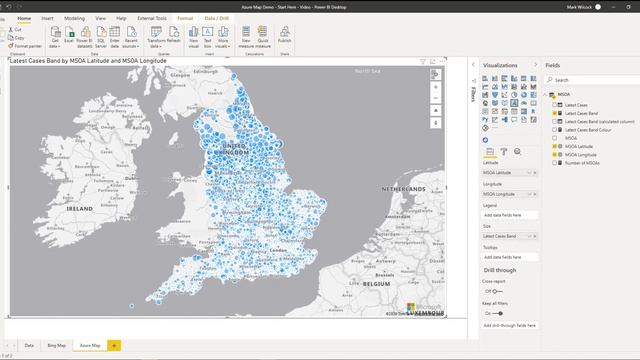Check Latest Cases Band (calculated column) field
This screenshot has width=640, height=360.
554,122
